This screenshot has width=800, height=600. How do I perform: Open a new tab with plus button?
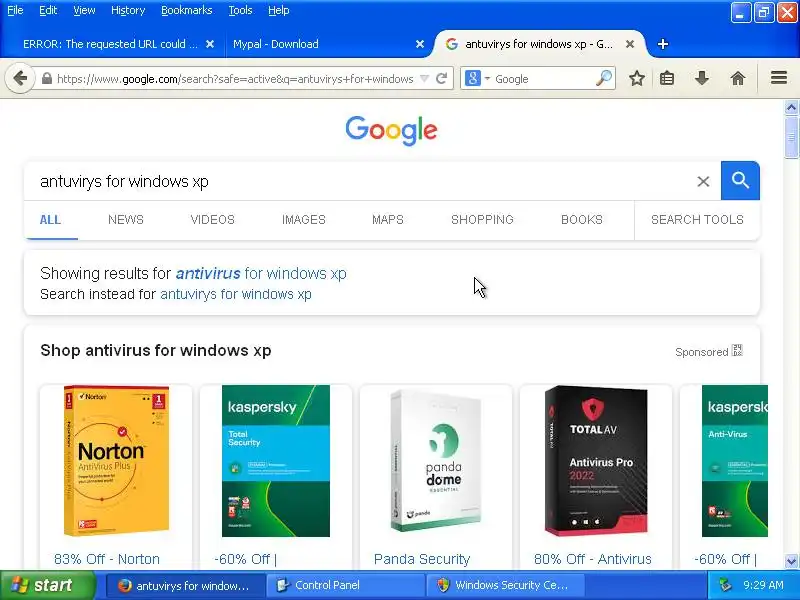[663, 44]
